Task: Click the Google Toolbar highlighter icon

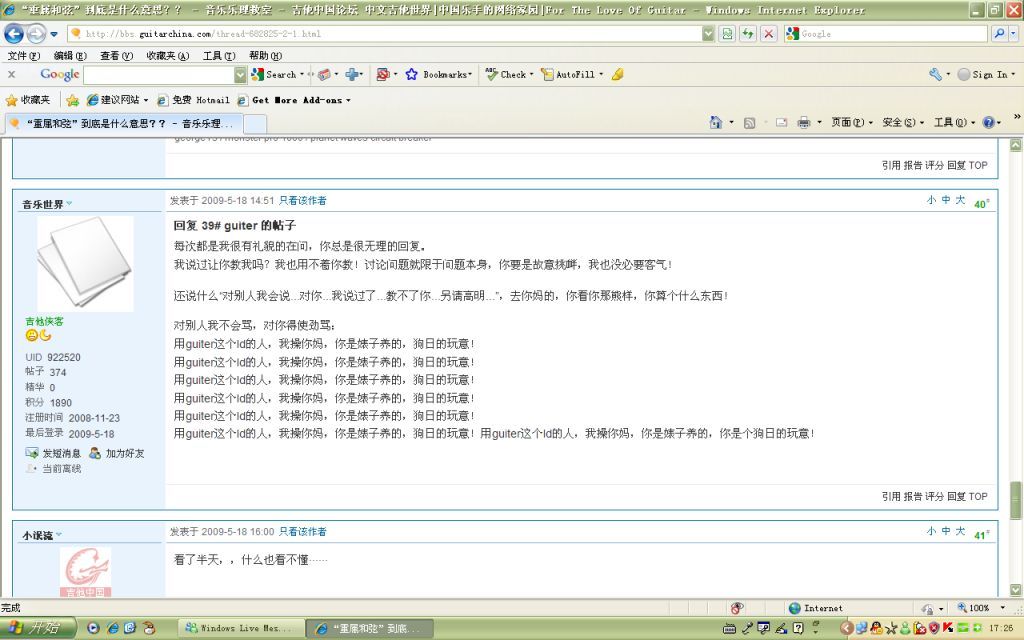Action: coord(617,74)
